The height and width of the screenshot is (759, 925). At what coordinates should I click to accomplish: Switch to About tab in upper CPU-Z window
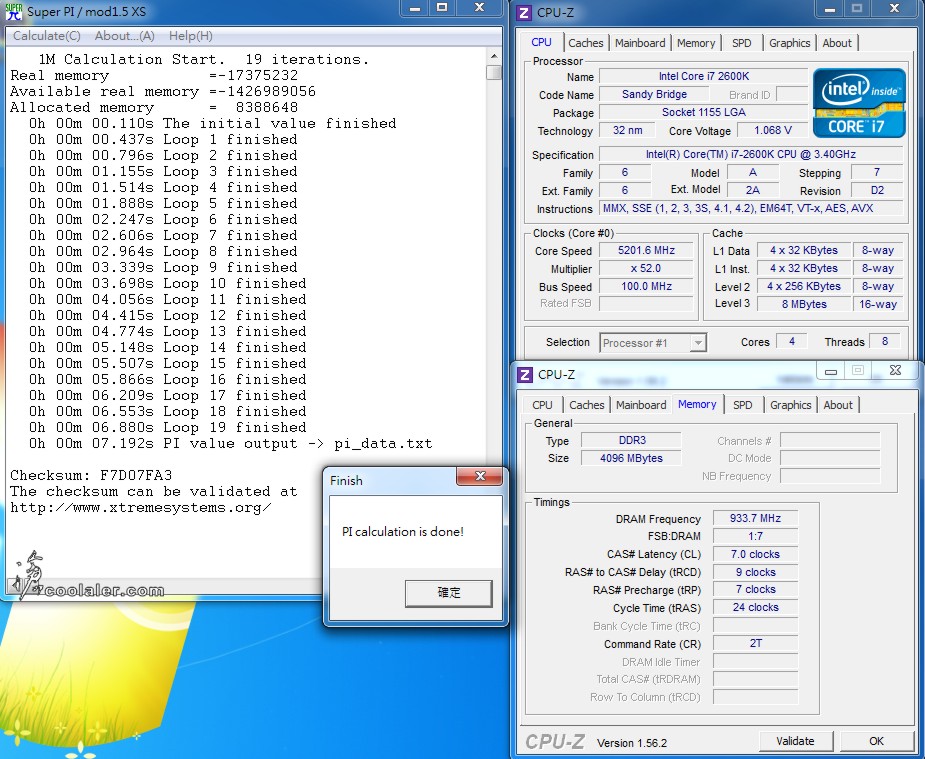[x=837, y=43]
